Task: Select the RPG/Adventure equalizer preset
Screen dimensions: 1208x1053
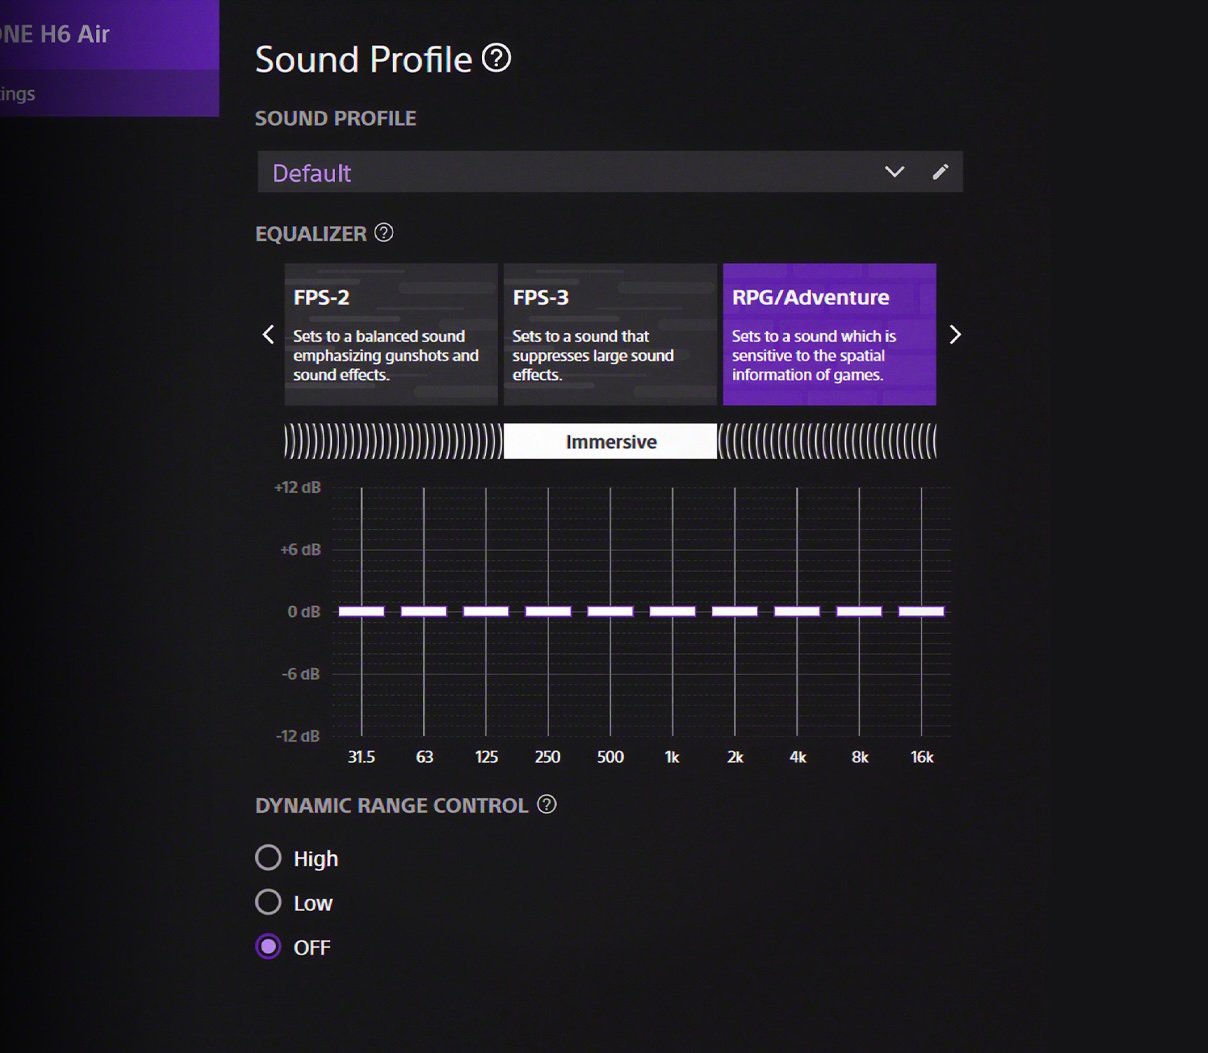Action: tap(829, 334)
